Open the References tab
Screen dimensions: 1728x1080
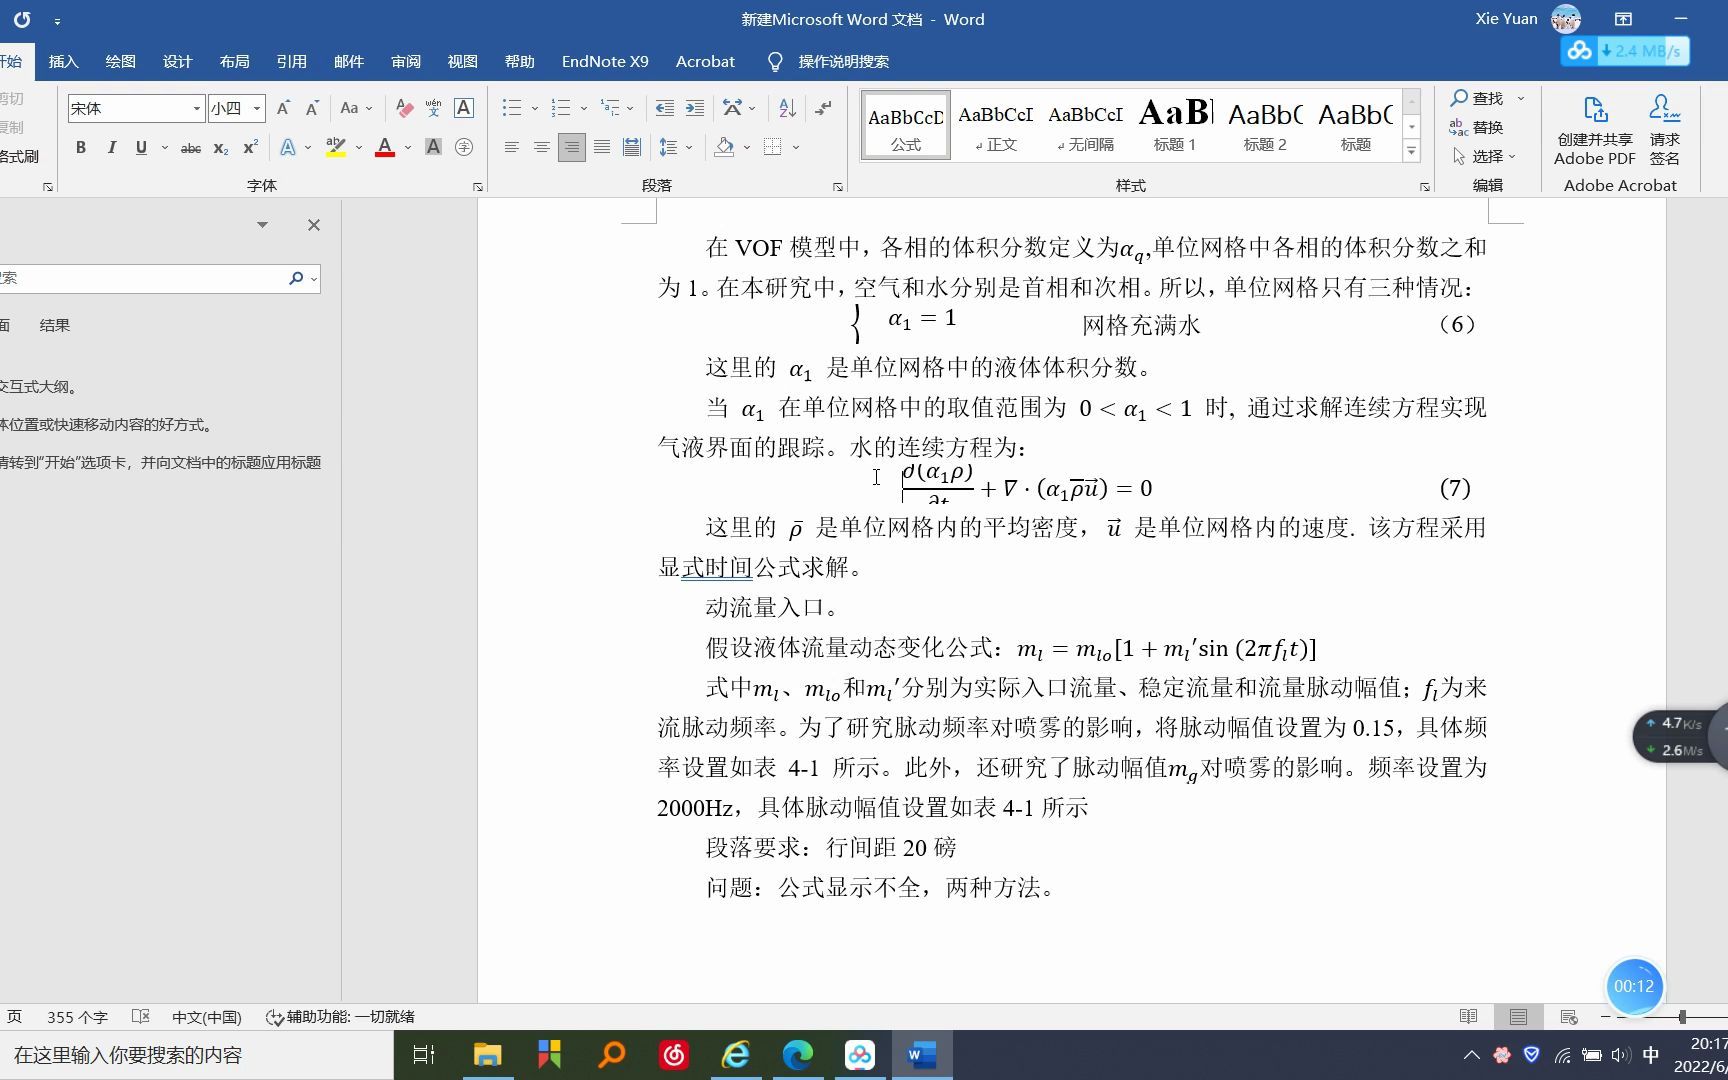291,62
